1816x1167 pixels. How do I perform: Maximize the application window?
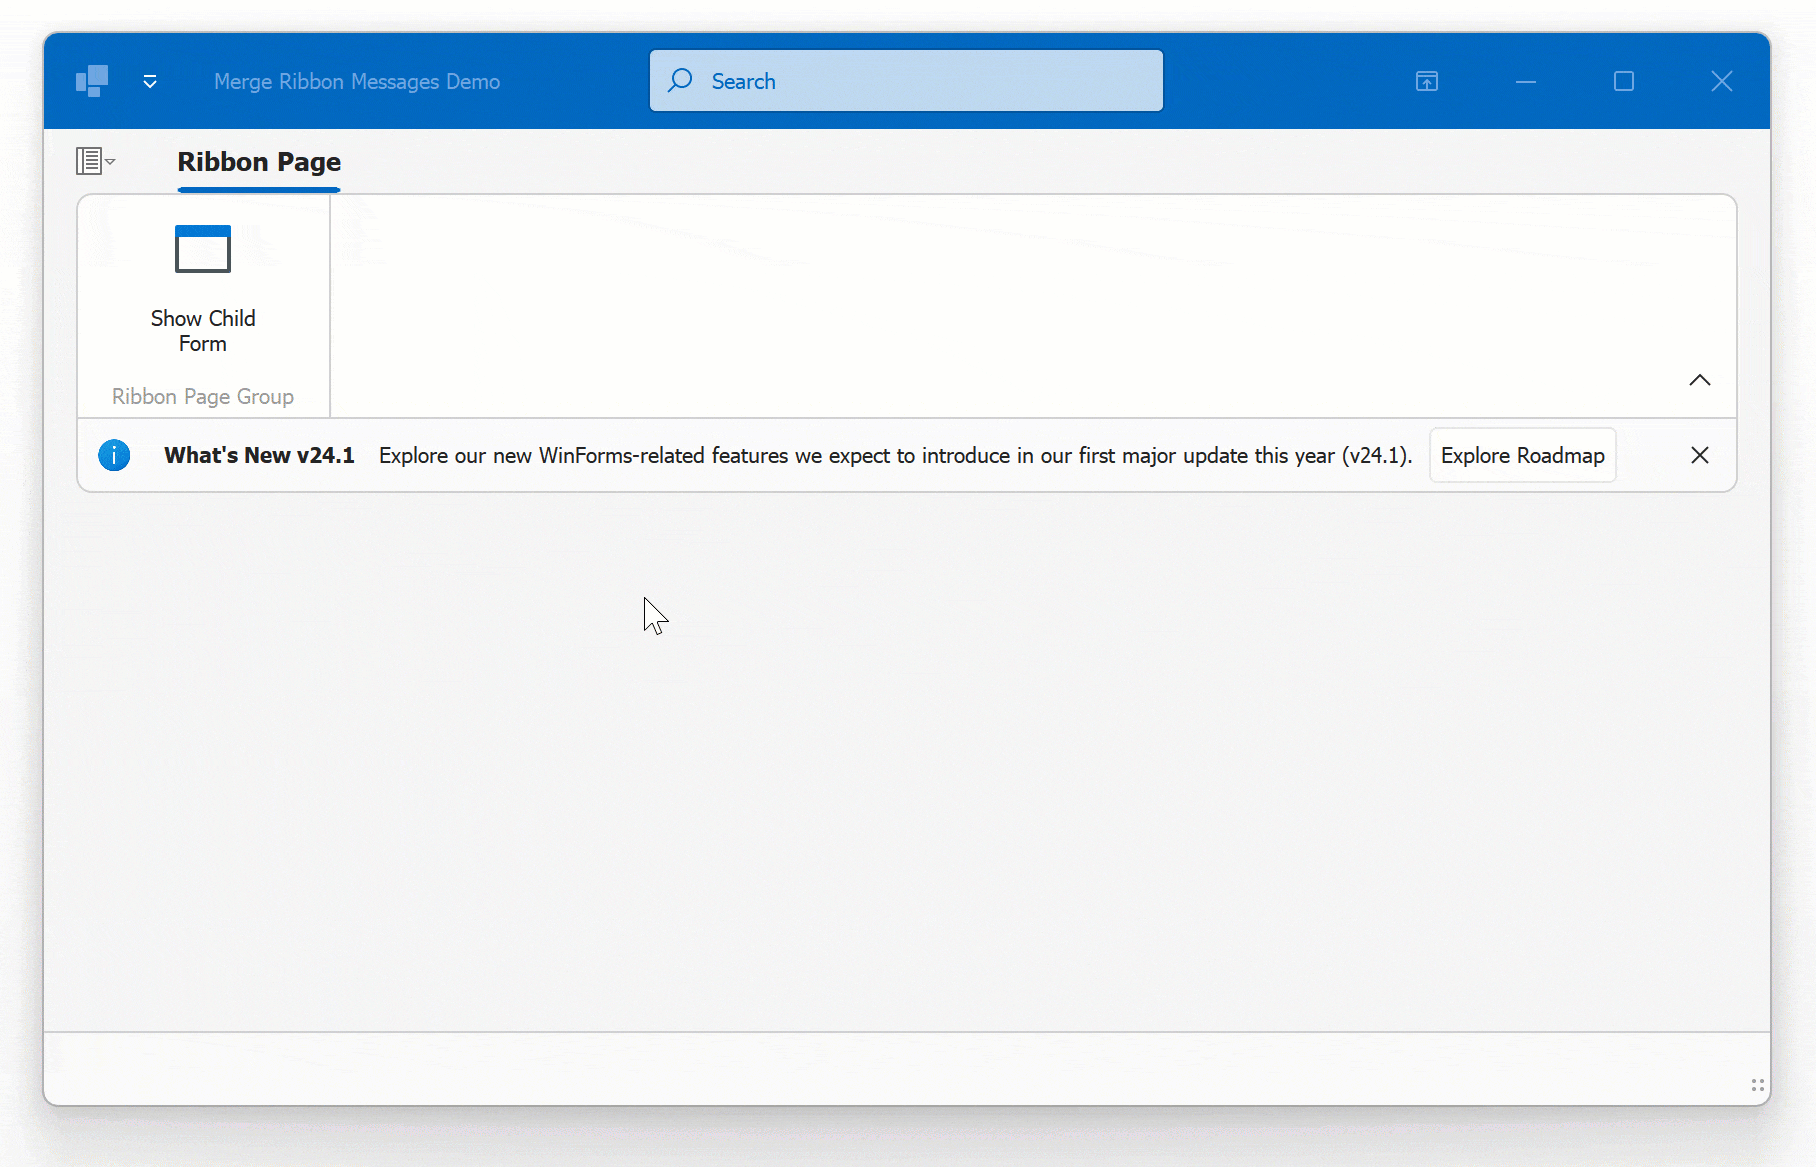coord(1623,81)
